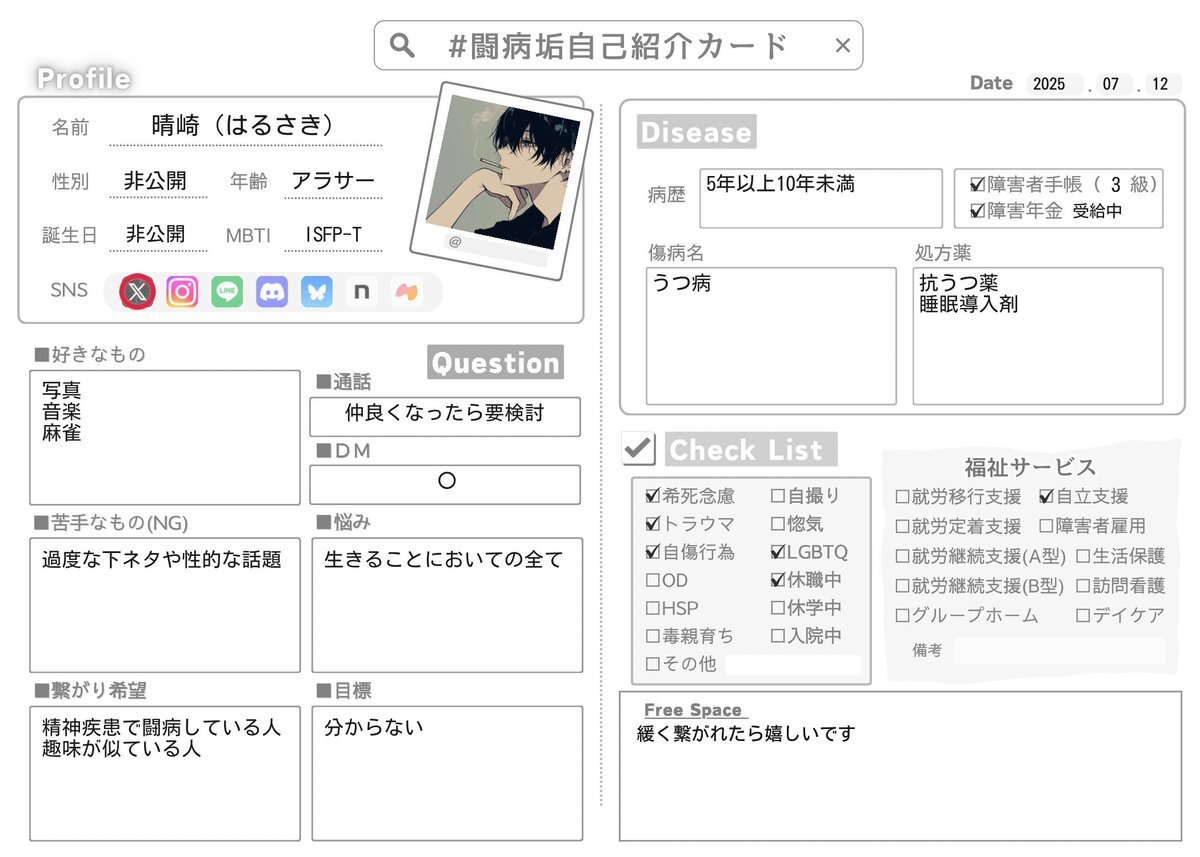Check the 就労継続支援(A型) checkbox
1200x857 pixels.
[903, 557]
